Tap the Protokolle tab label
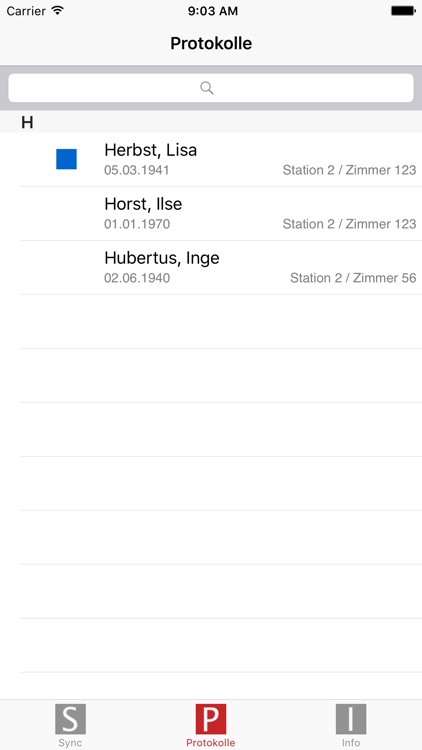 [211, 743]
